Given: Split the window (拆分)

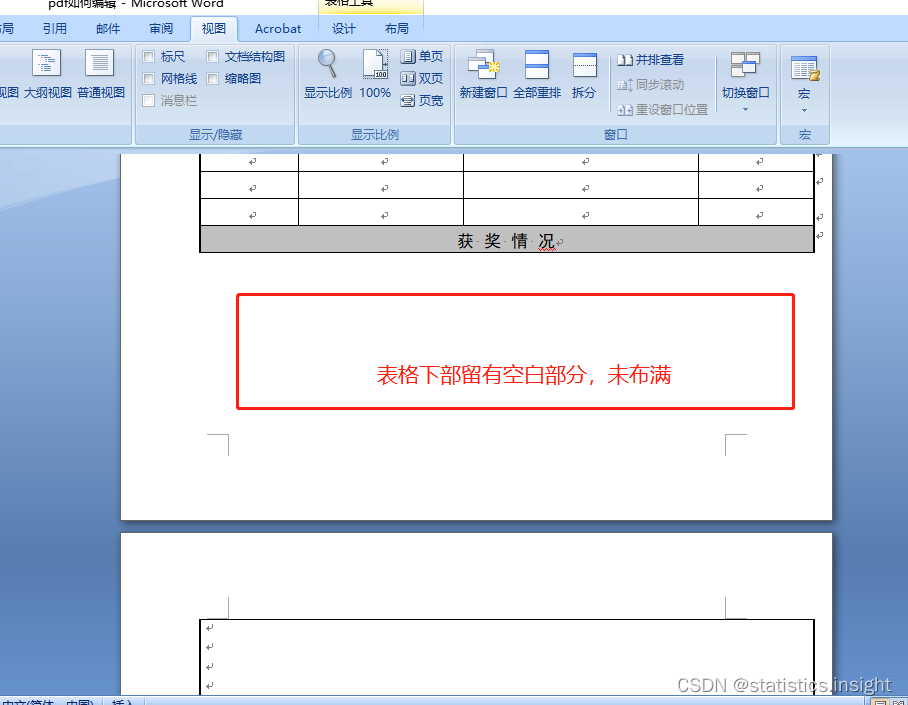Looking at the screenshot, I should tap(584, 74).
